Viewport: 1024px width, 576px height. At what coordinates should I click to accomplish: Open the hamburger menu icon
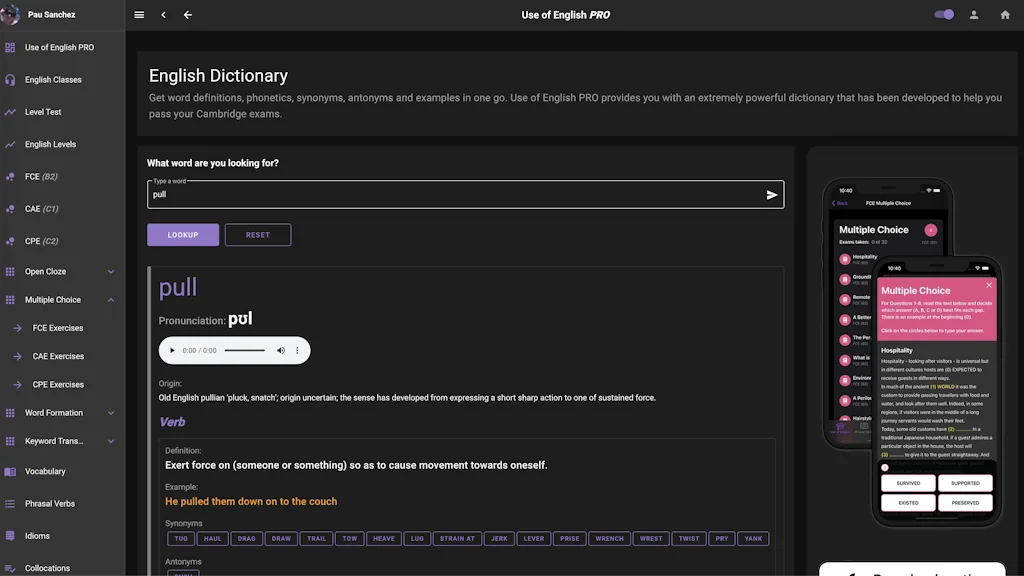coord(139,14)
